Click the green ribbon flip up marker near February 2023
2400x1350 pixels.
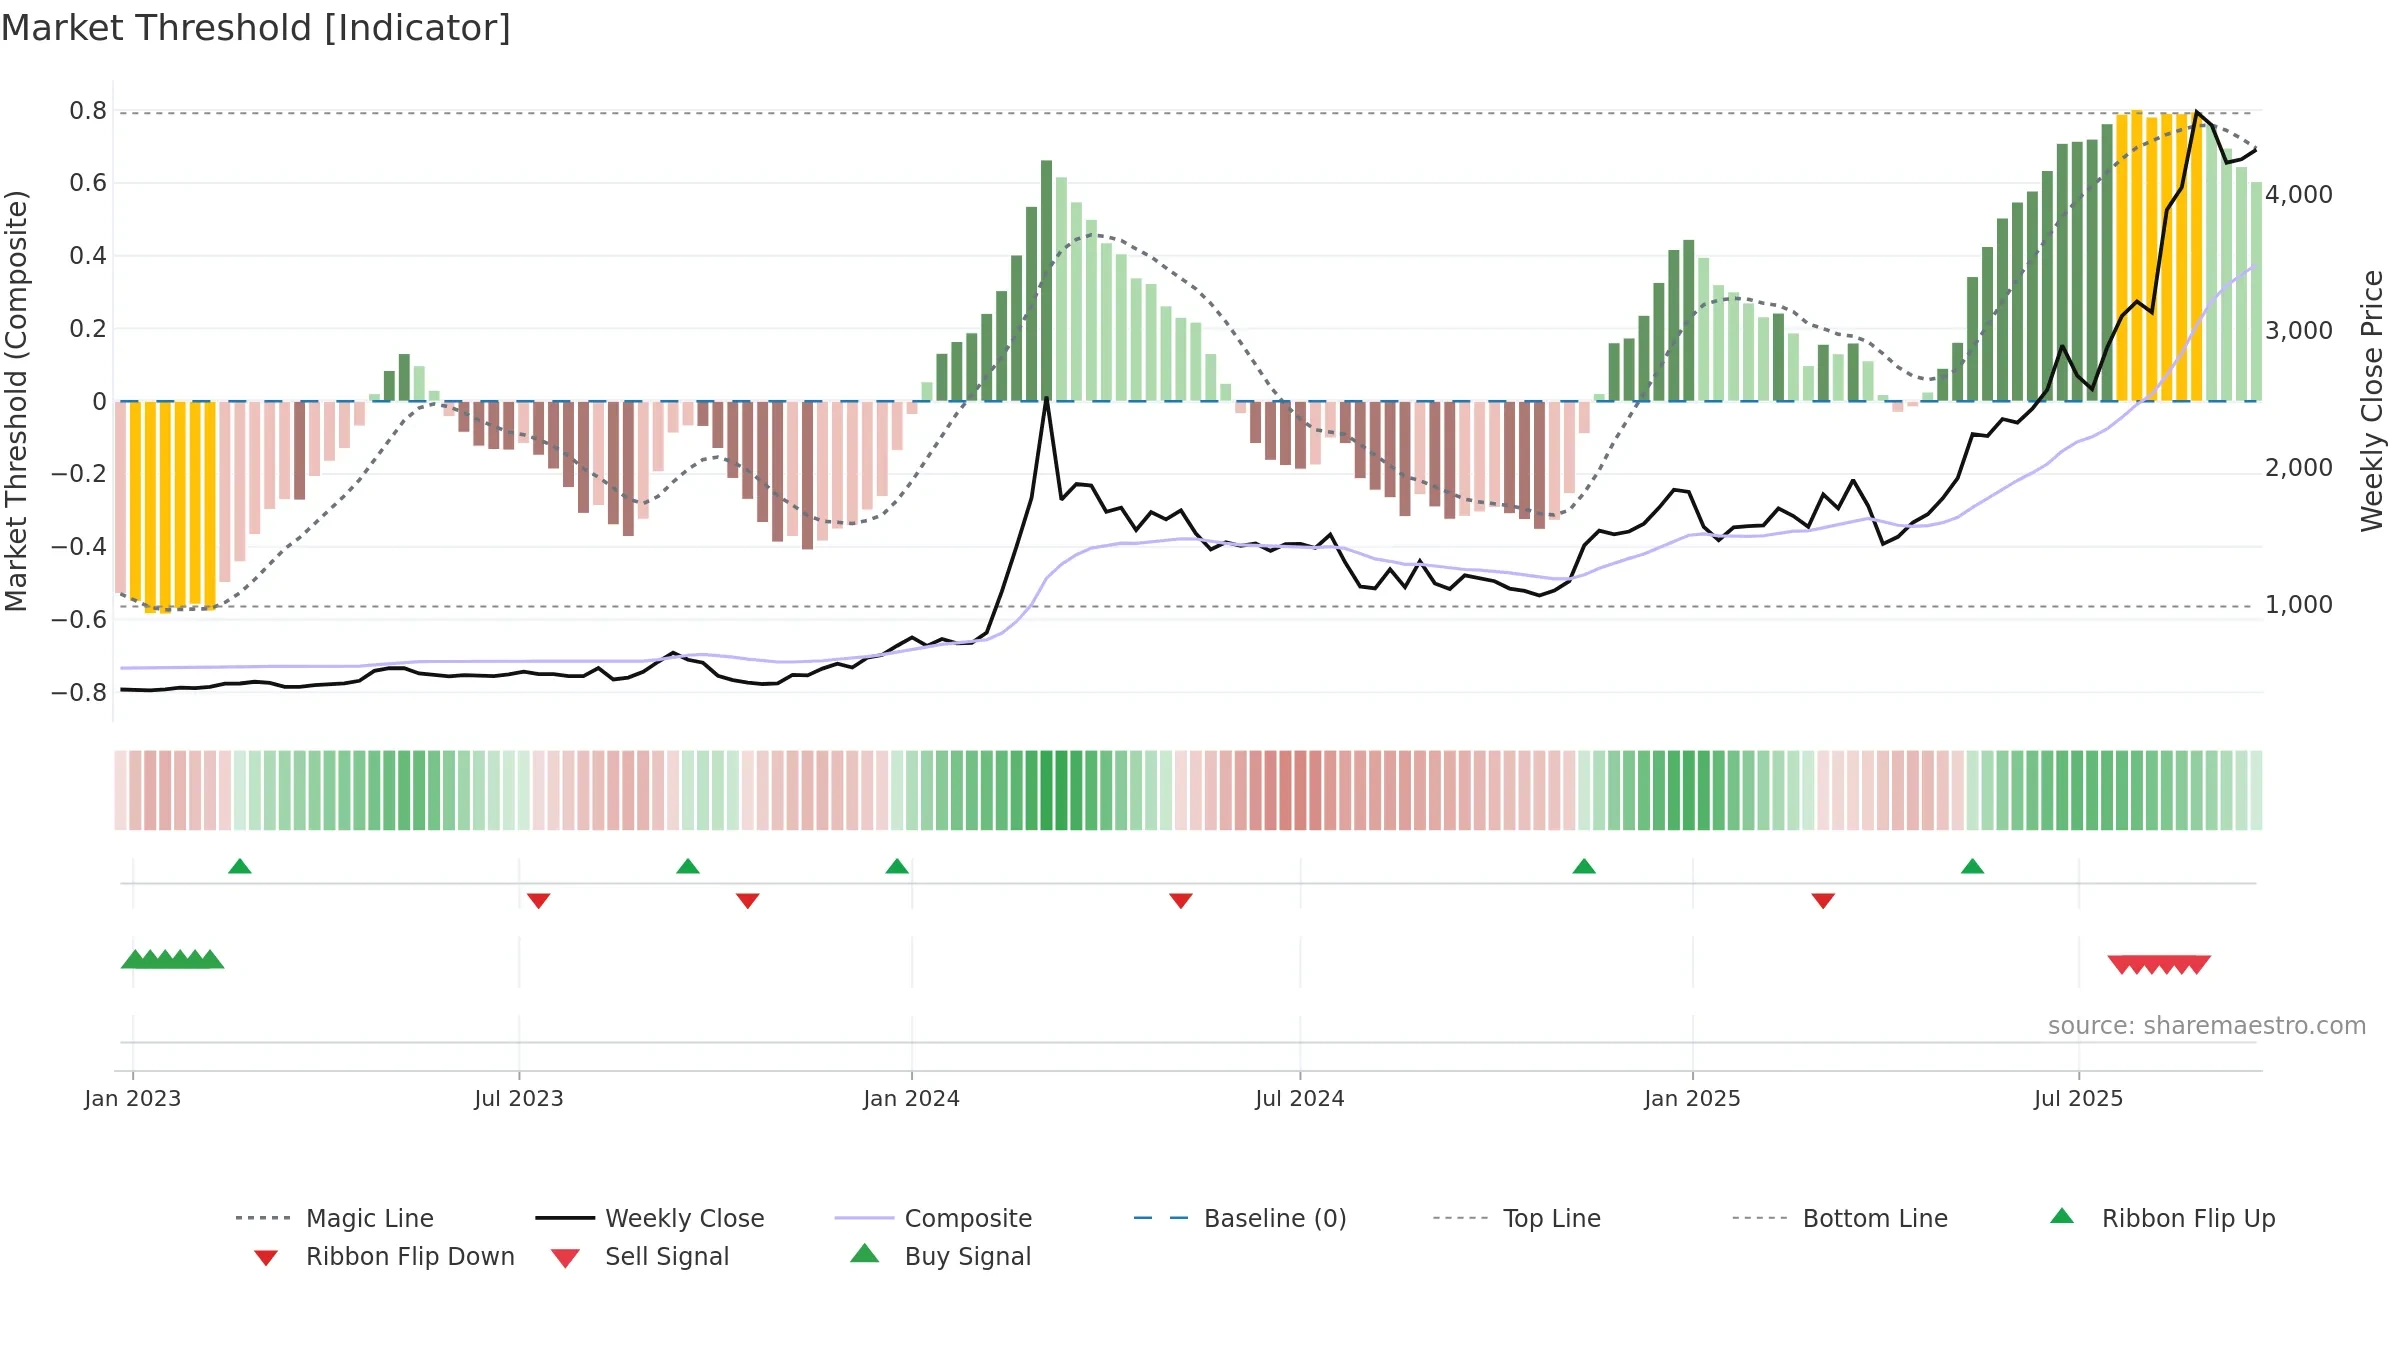pyautogui.click(x=240, y=866)
